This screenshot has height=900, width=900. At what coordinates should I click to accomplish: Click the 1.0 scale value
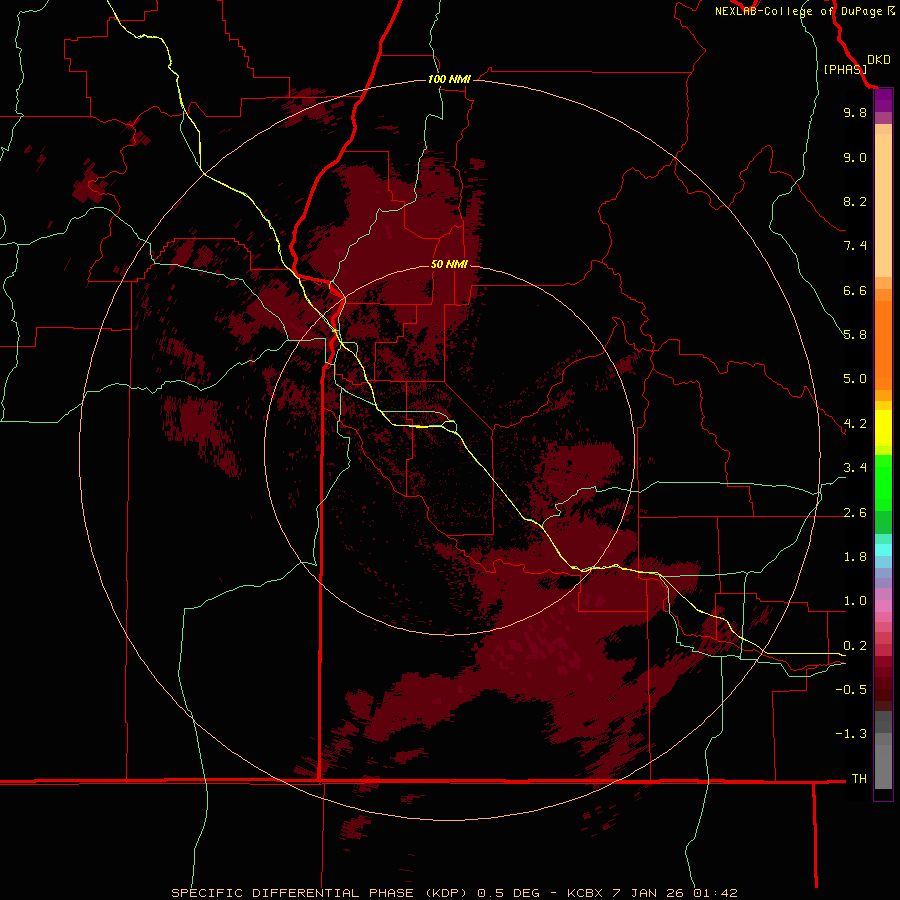(x=855, y=601)
